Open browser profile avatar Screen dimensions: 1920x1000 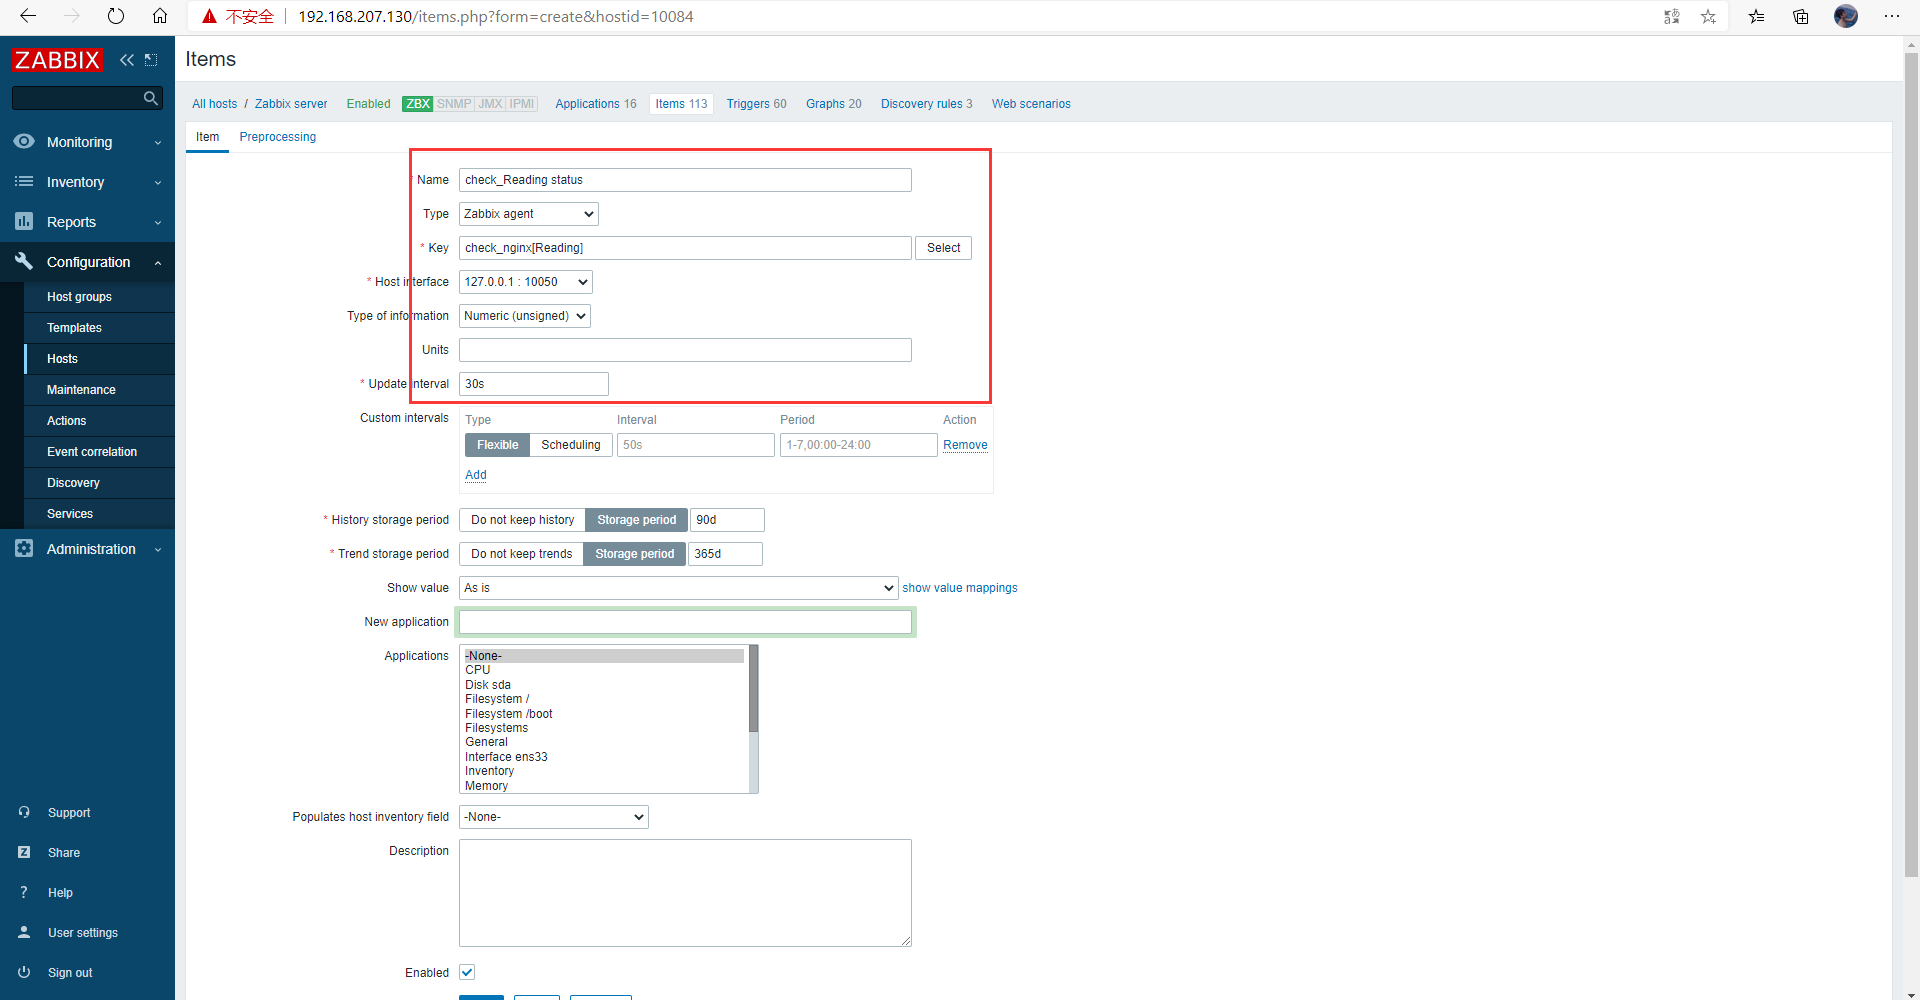1846,16
